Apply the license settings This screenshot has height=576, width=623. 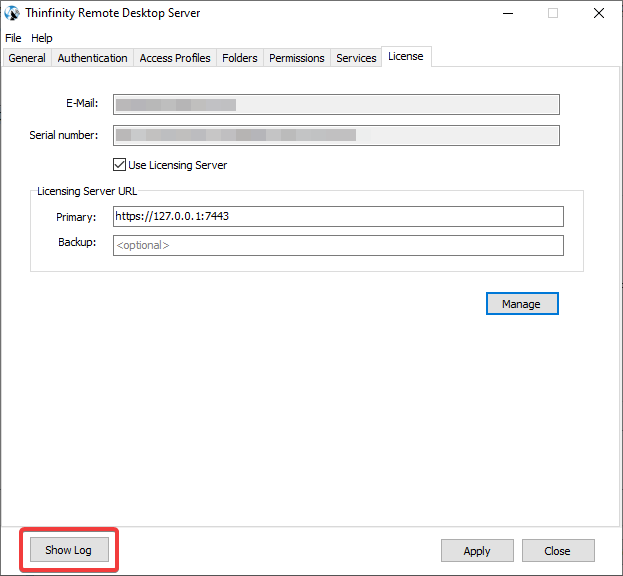click(x=477, y=551)
